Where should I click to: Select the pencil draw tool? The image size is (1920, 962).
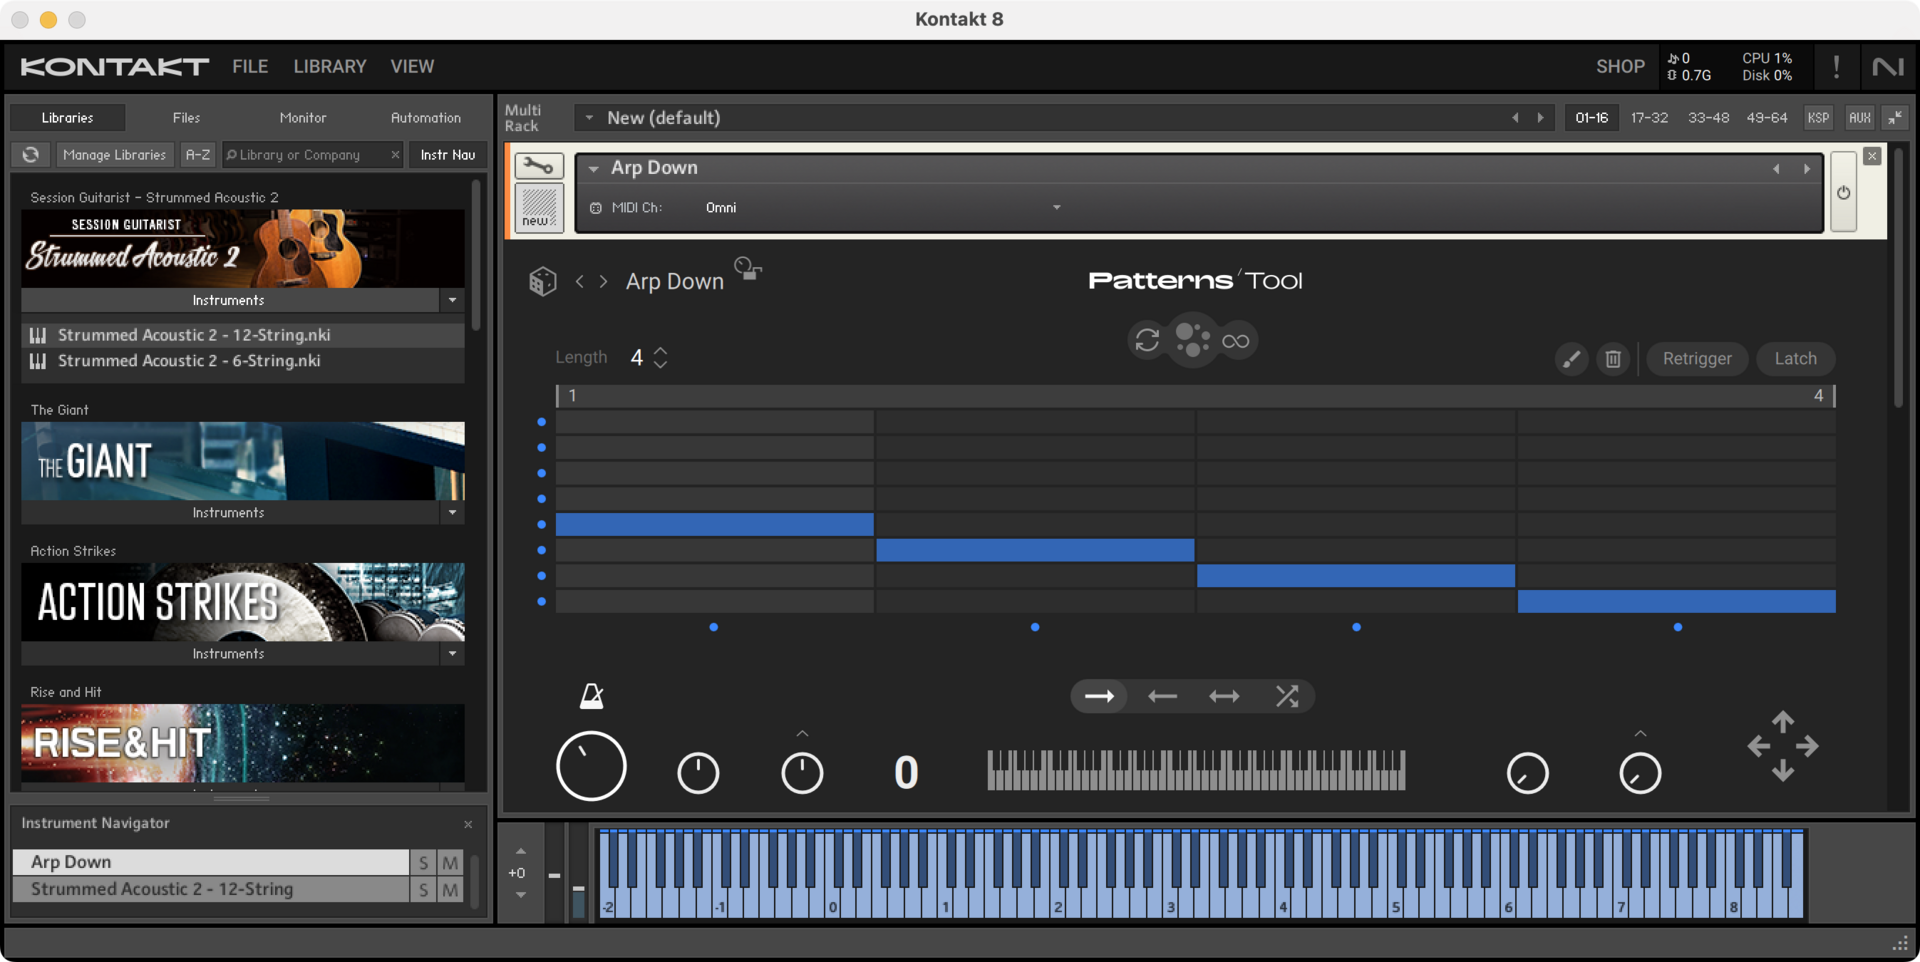point(1571,359)
